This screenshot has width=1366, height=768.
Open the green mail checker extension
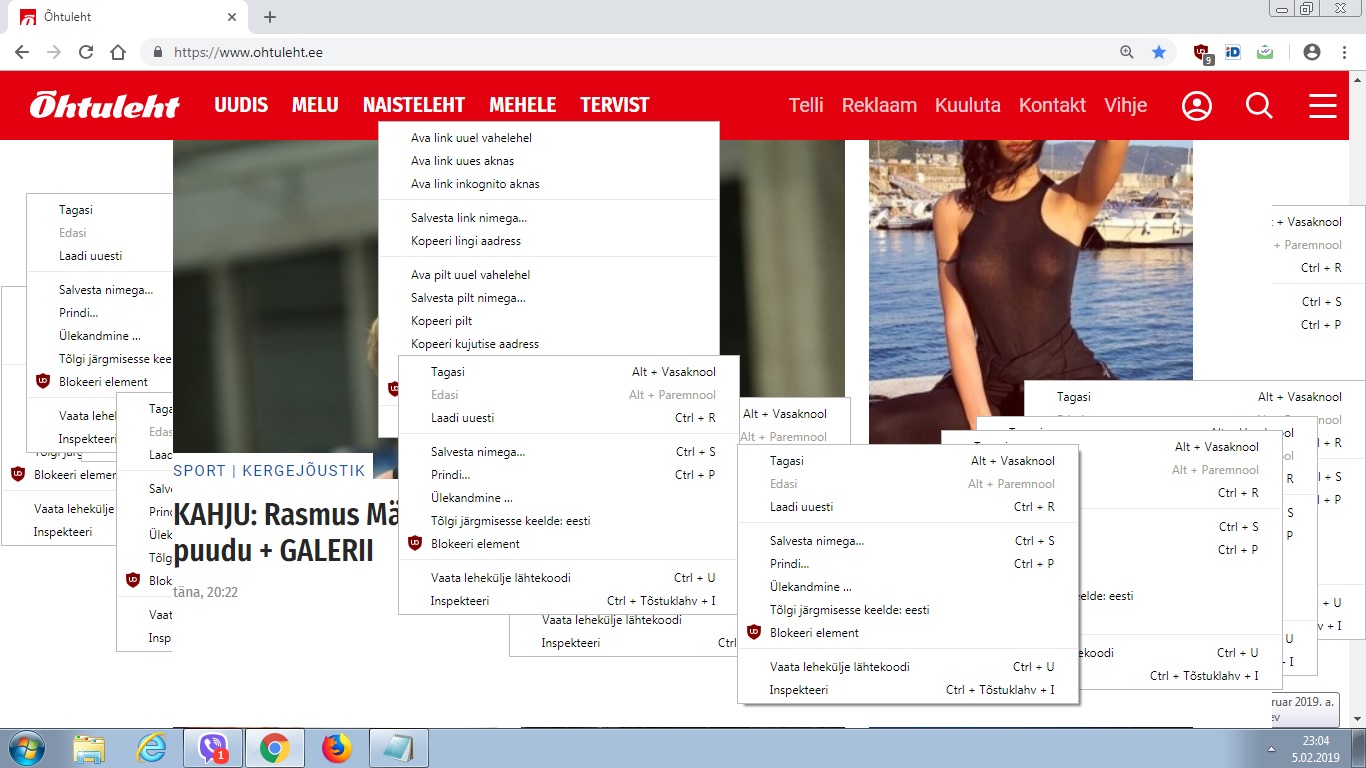[x=1265, y=52]
